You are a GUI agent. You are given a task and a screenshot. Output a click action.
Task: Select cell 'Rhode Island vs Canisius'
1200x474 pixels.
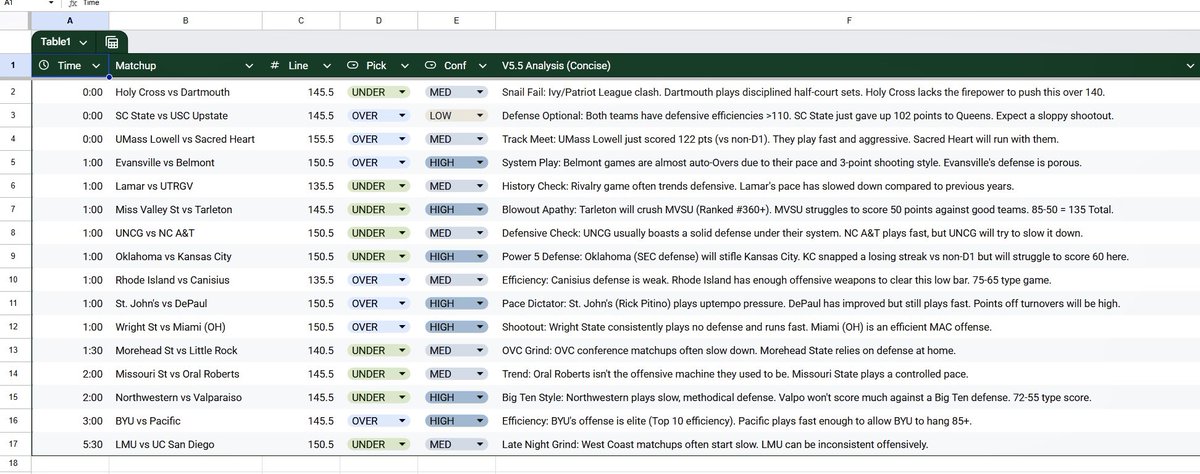click(186, 280)
